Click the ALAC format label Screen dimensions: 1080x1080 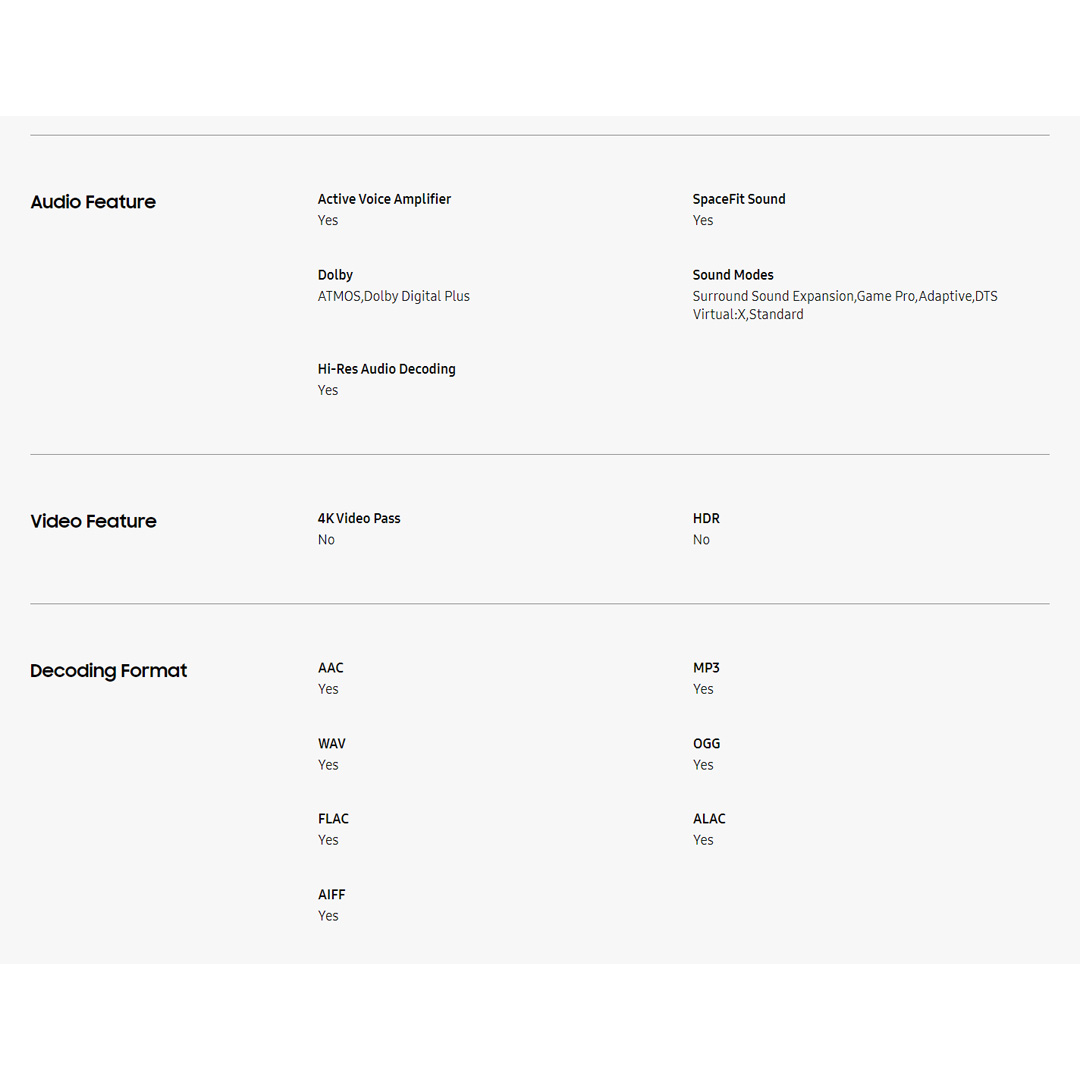[x=709, y=819]
